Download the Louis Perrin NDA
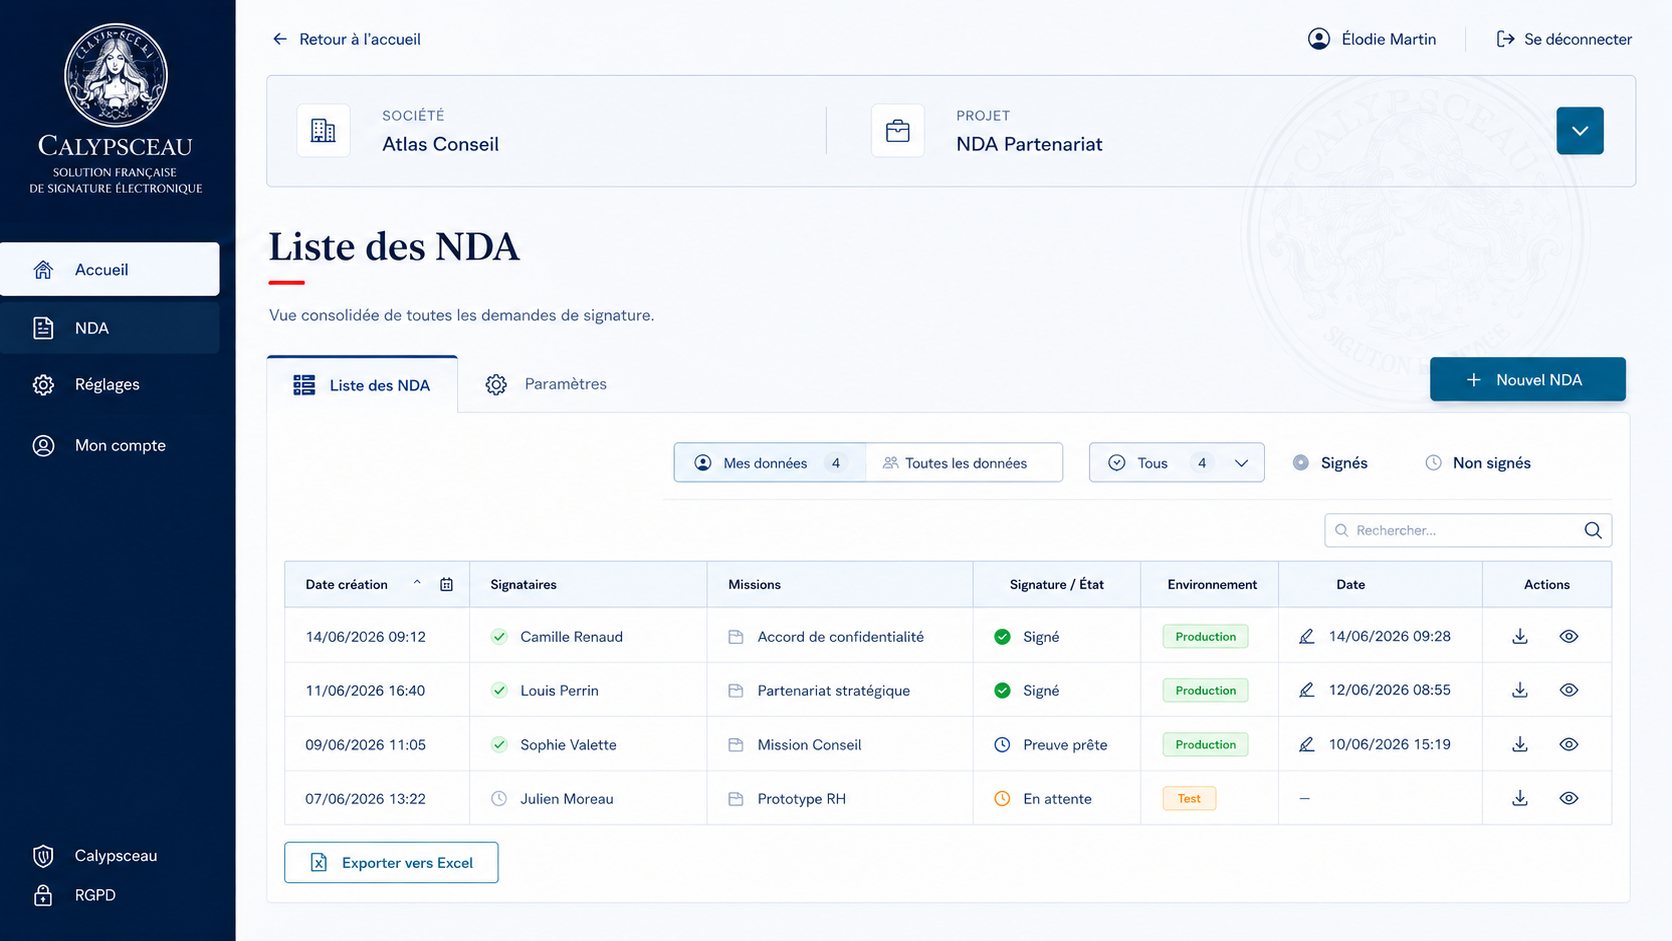 (x=1520, y=691)
